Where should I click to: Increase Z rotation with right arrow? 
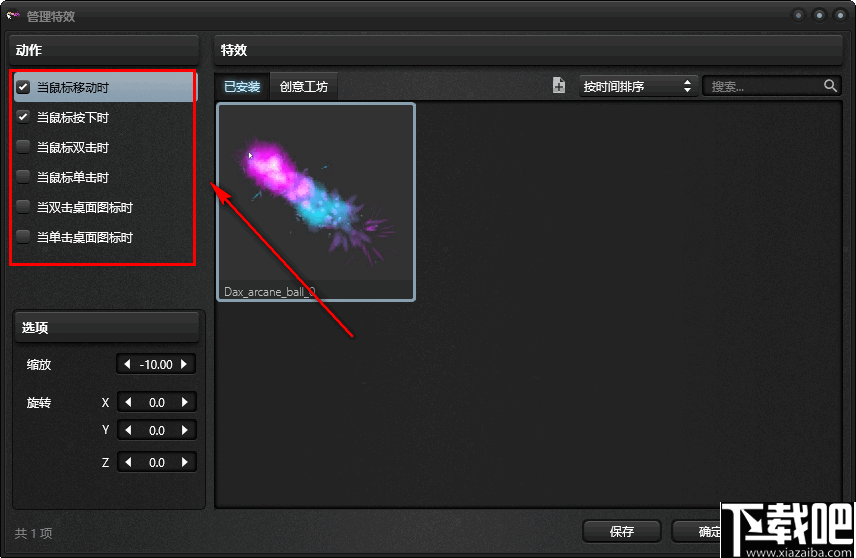(185, 462)
